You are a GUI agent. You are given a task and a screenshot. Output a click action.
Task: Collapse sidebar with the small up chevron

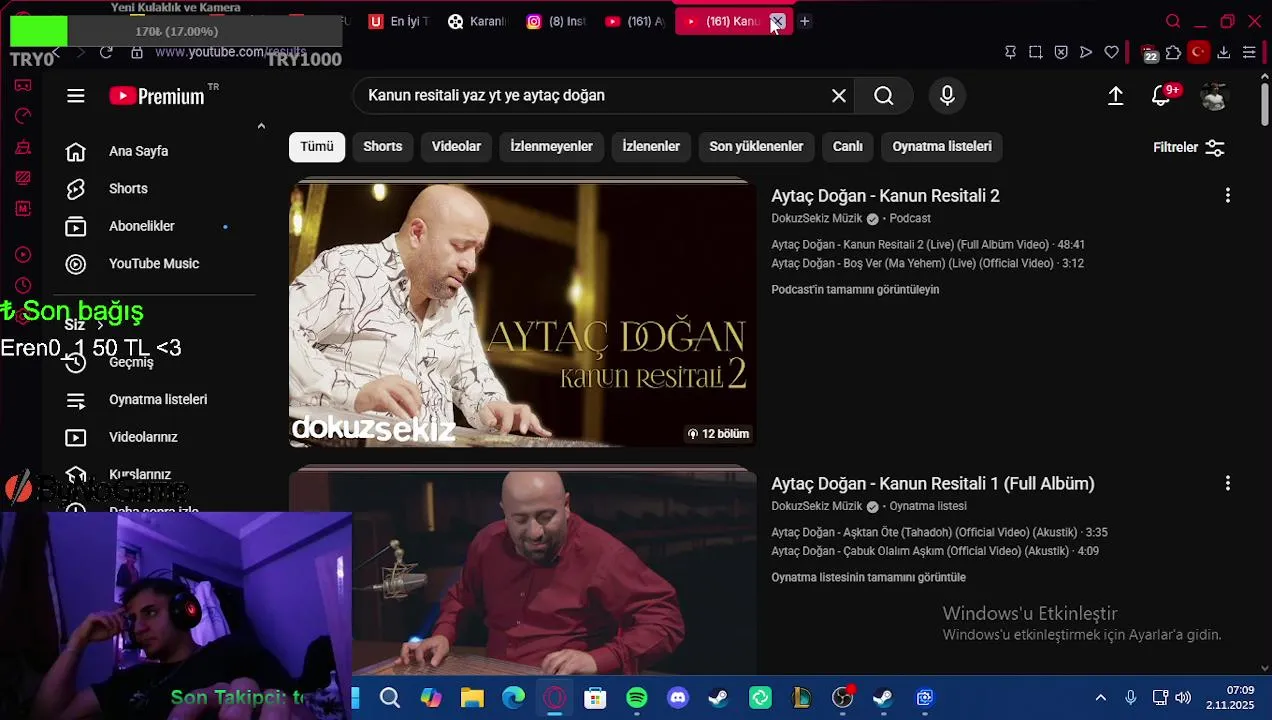click(x=261, y=126)
